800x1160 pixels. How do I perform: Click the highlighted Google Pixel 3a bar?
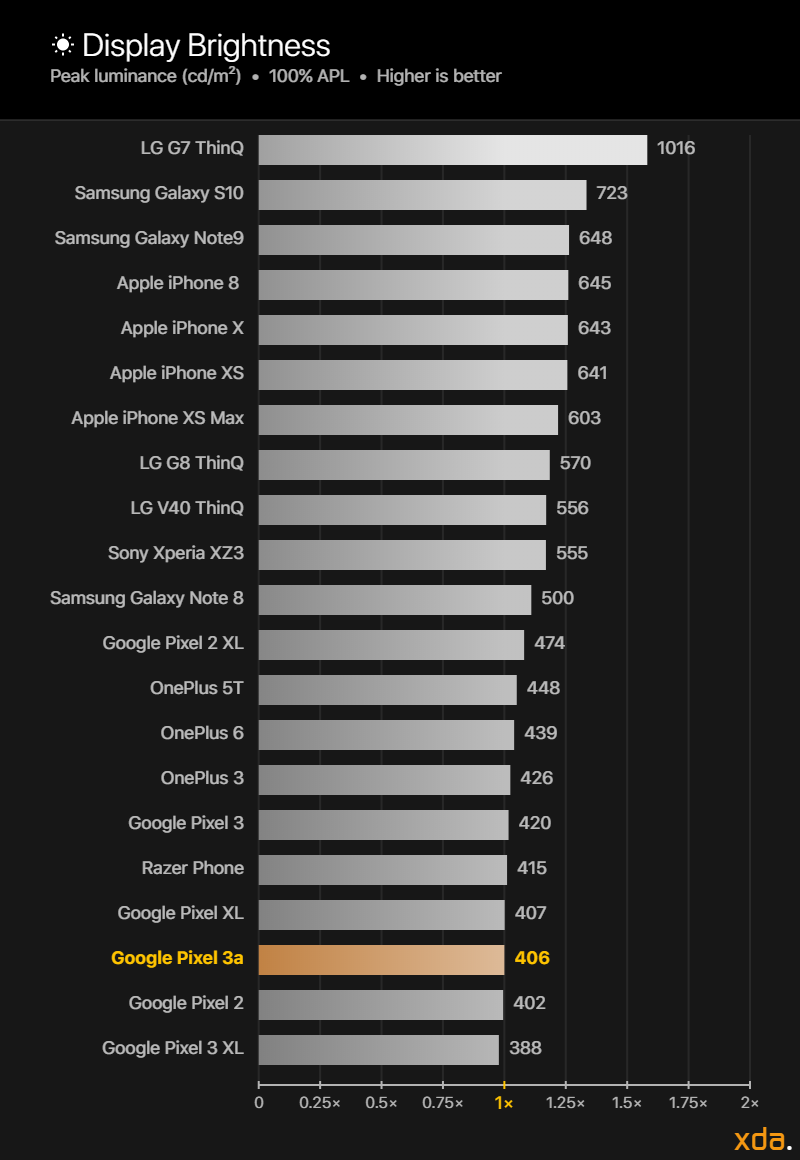tap(381, 960)
